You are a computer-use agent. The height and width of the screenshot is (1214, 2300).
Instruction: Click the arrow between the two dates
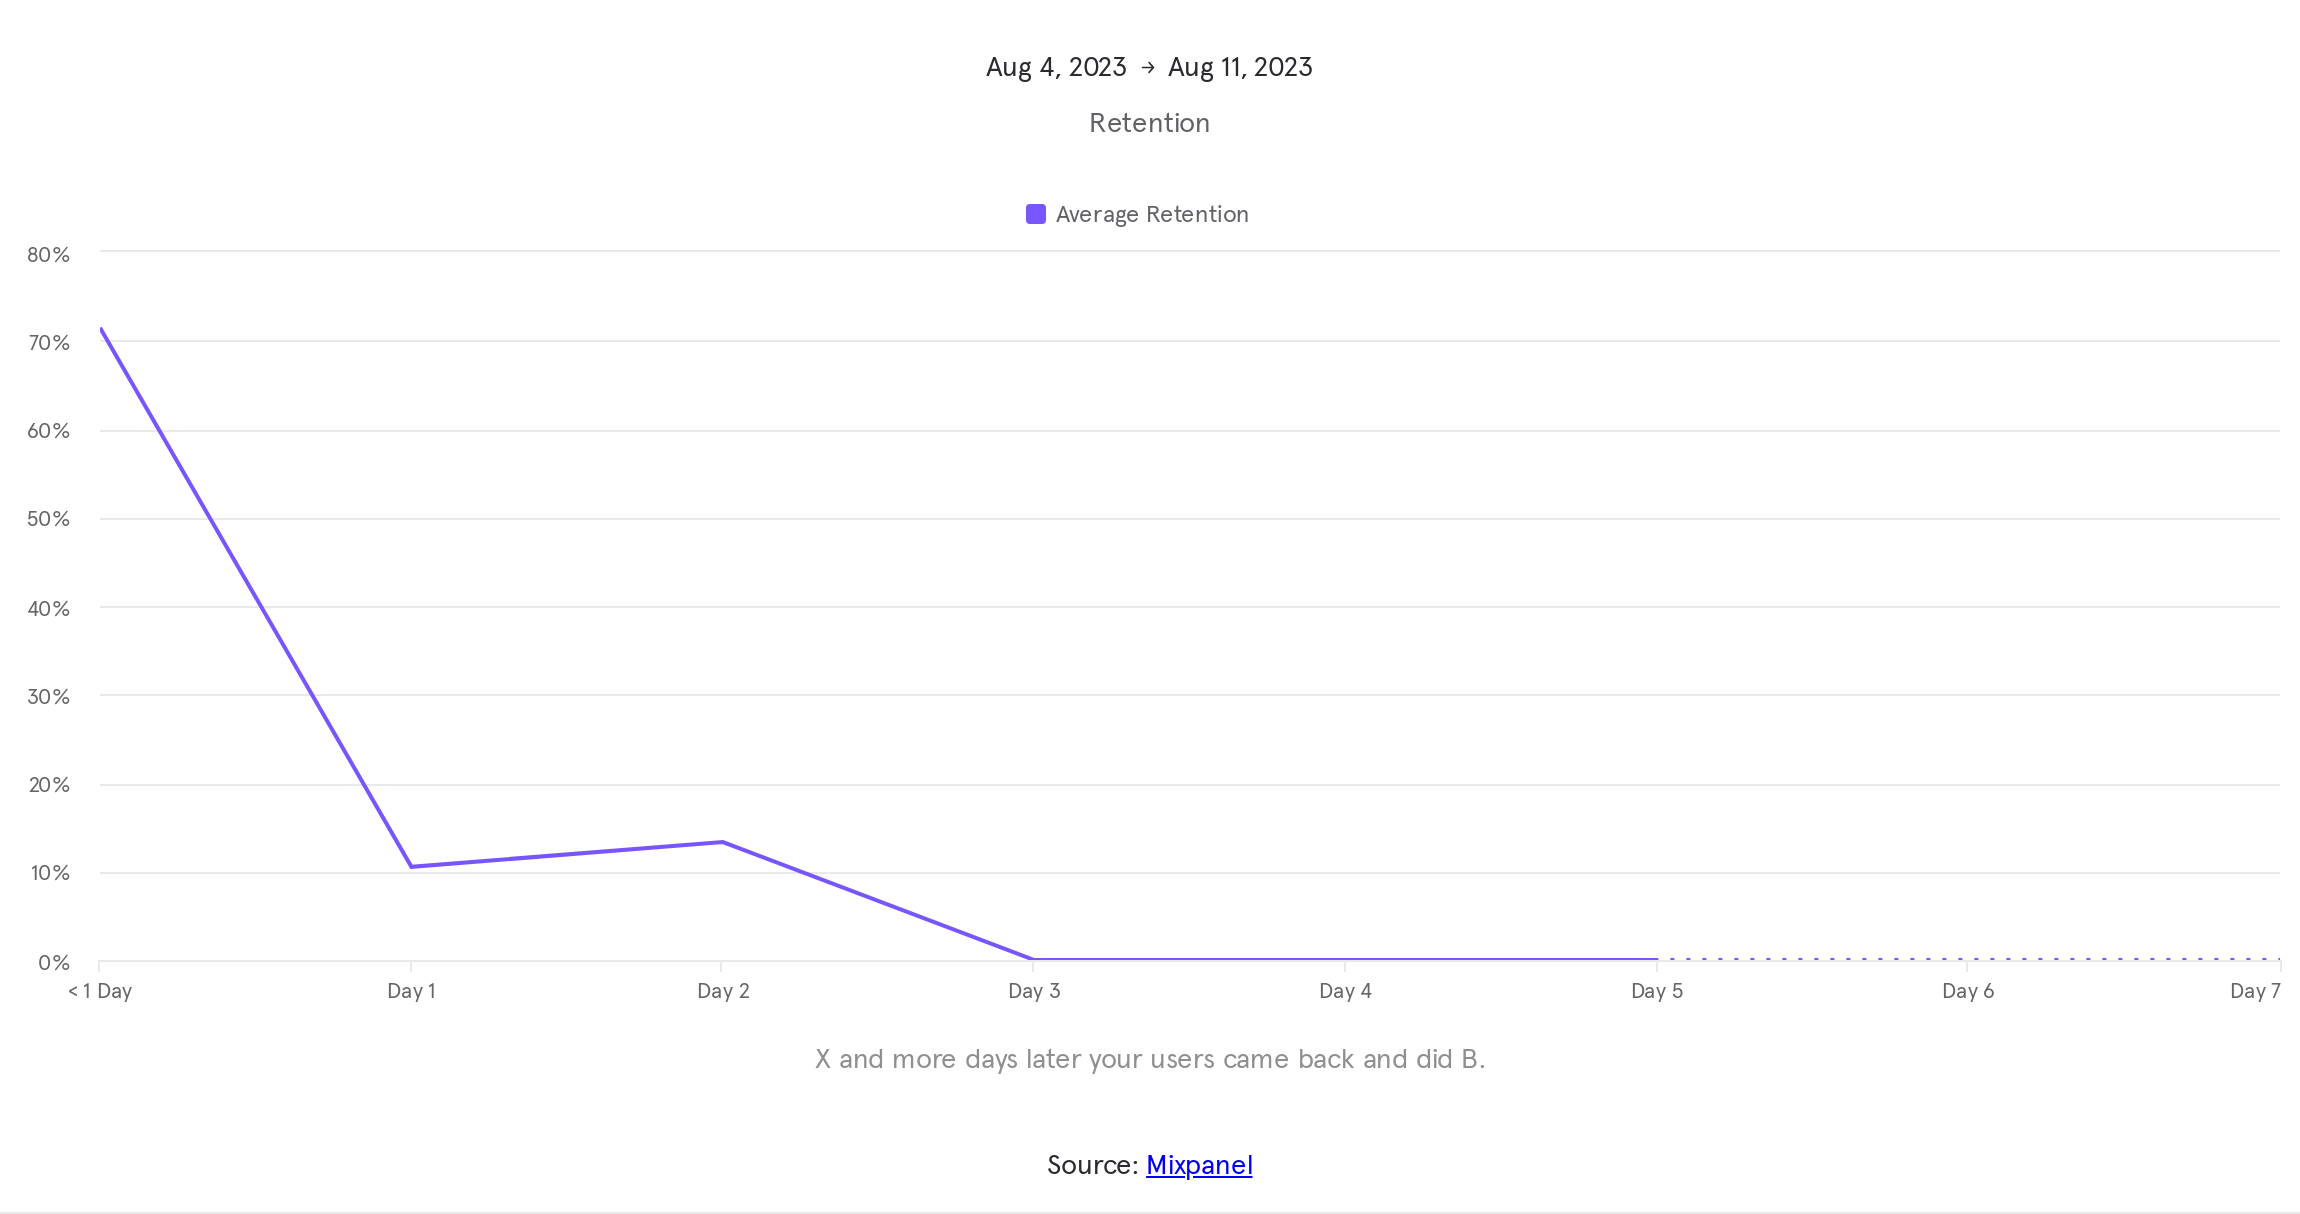[1148, 67]
